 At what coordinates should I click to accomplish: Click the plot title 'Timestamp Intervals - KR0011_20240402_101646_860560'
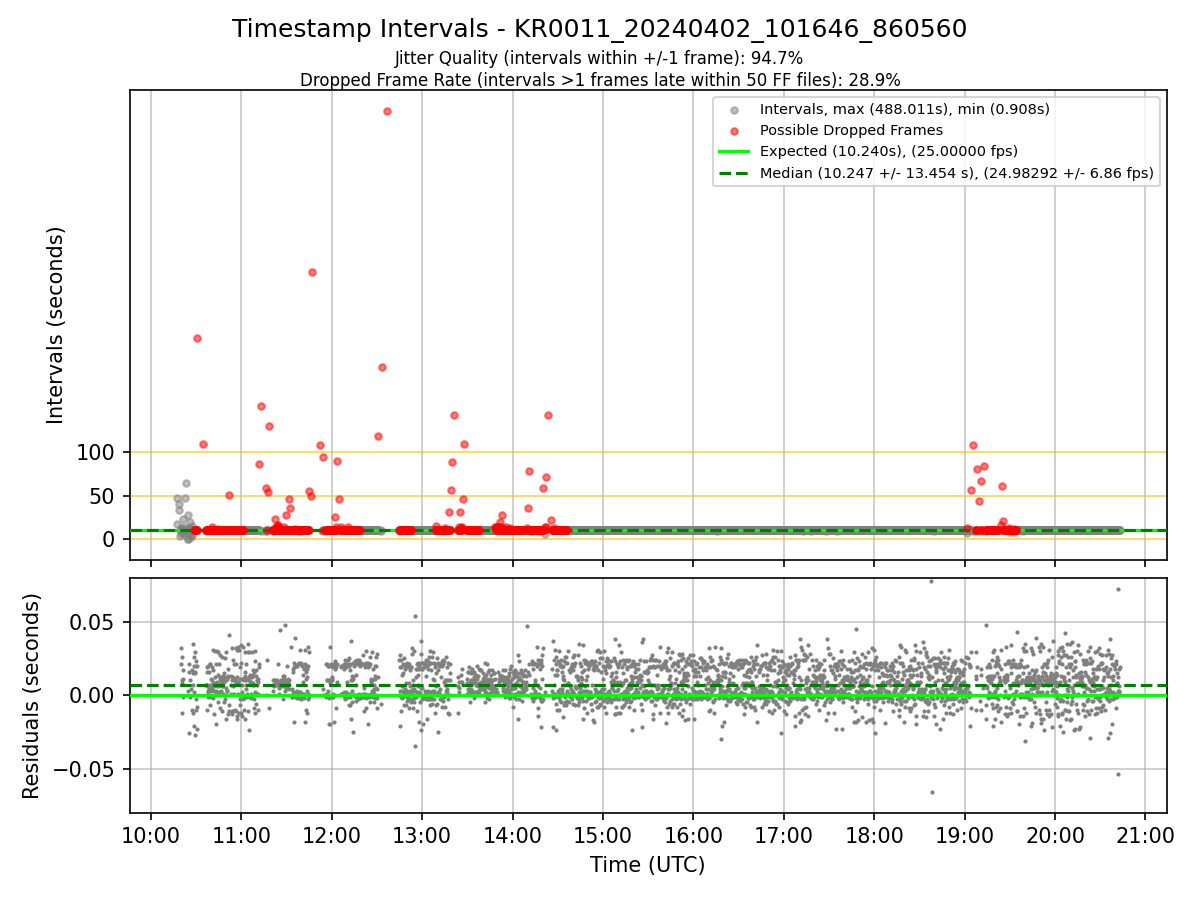click(599, 29)
